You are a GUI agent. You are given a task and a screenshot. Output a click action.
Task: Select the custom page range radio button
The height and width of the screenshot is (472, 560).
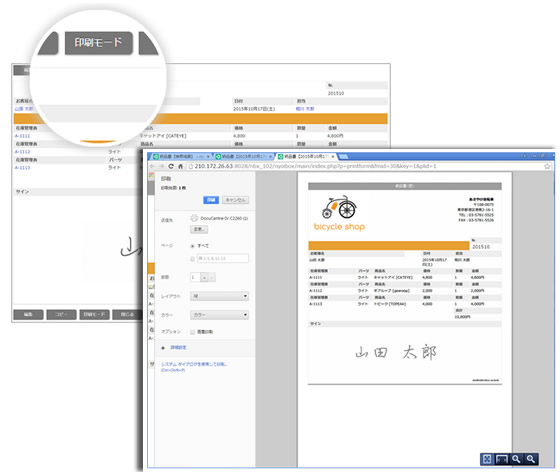pos(192,258)
